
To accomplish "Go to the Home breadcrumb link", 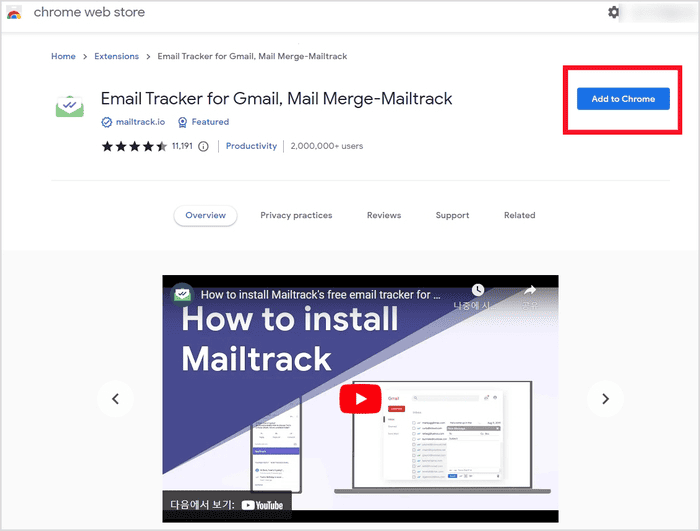I will (63, 56).
